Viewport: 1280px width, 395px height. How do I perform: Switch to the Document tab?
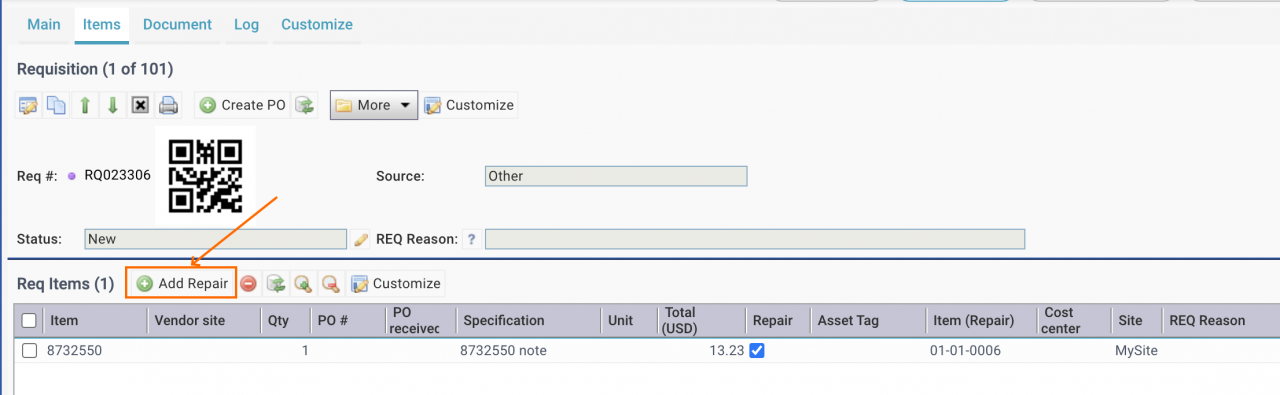(177, 24)
